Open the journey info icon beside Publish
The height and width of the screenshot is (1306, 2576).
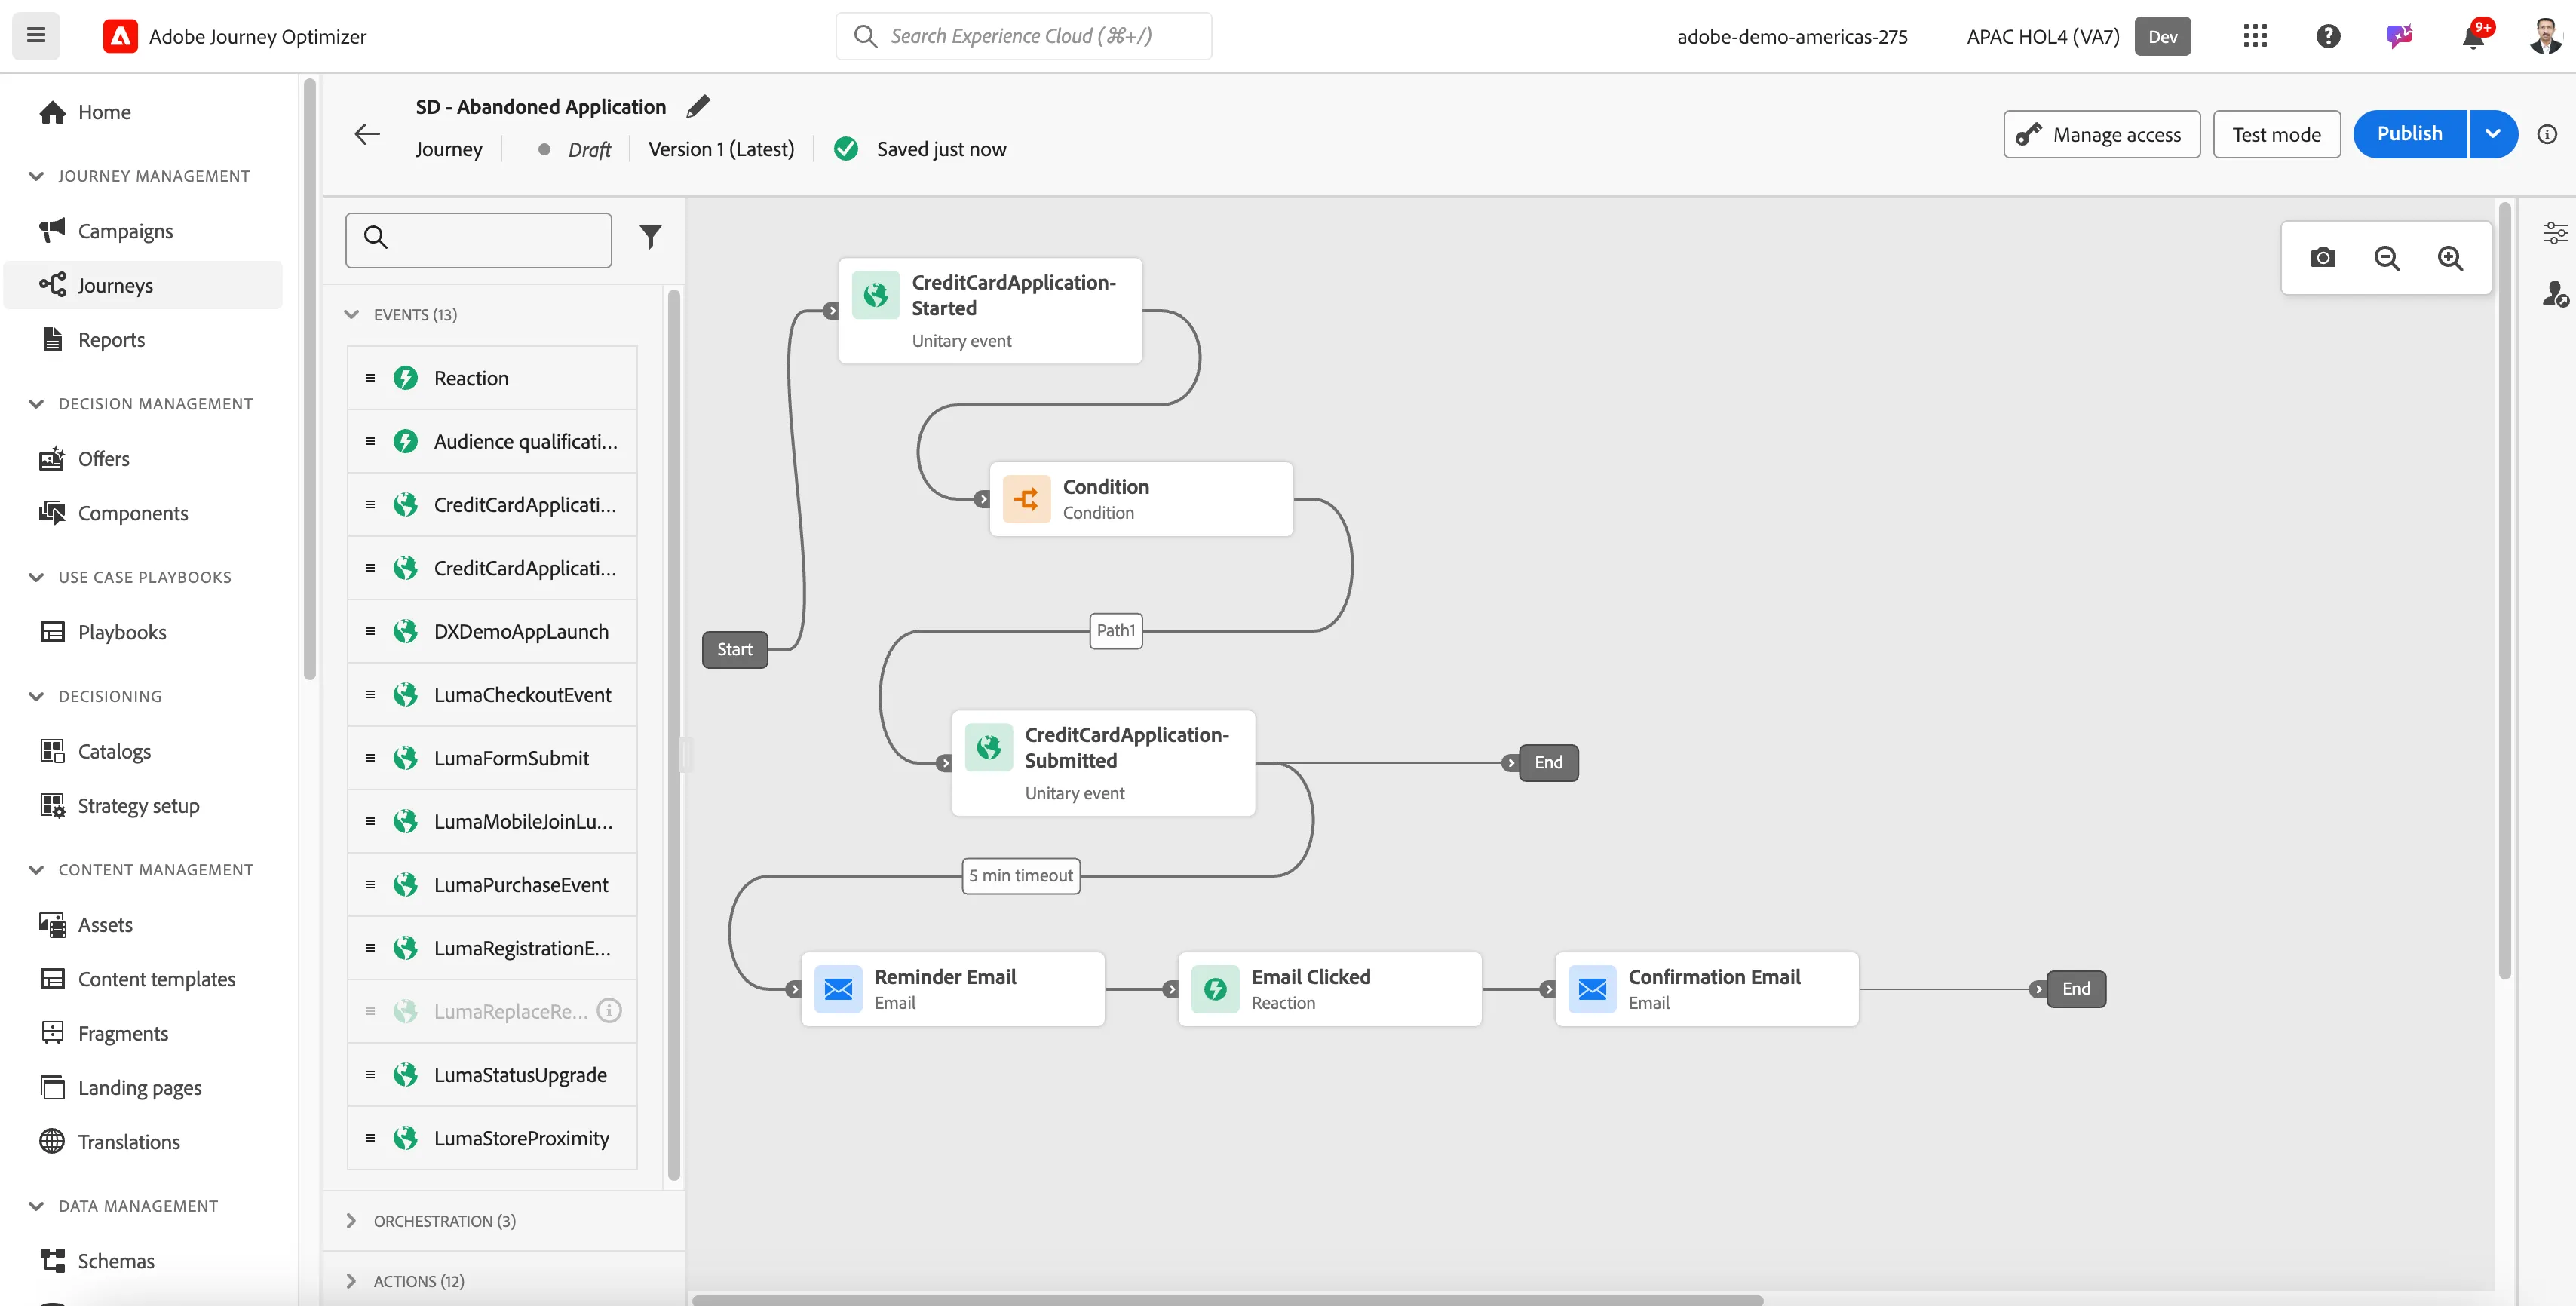point(2547,134)
